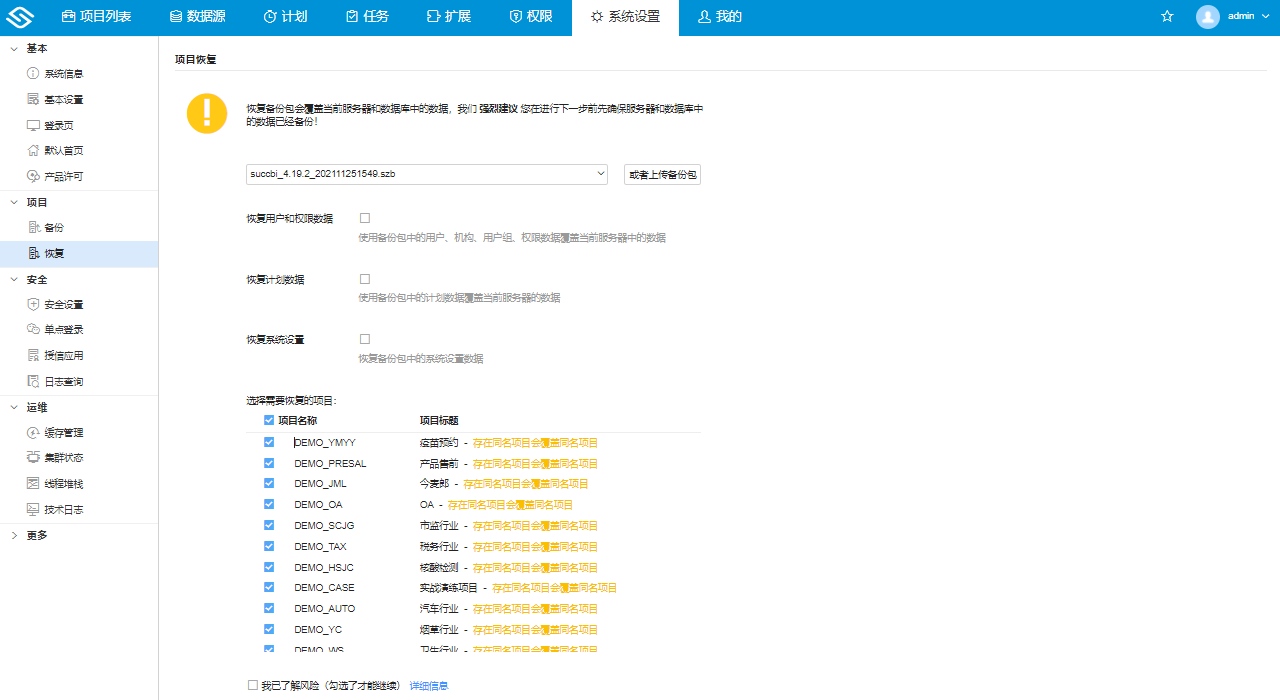Click the star favorite icon in the header
The height and width of the screenshot is (700, 1280).
pos(1167,16)
